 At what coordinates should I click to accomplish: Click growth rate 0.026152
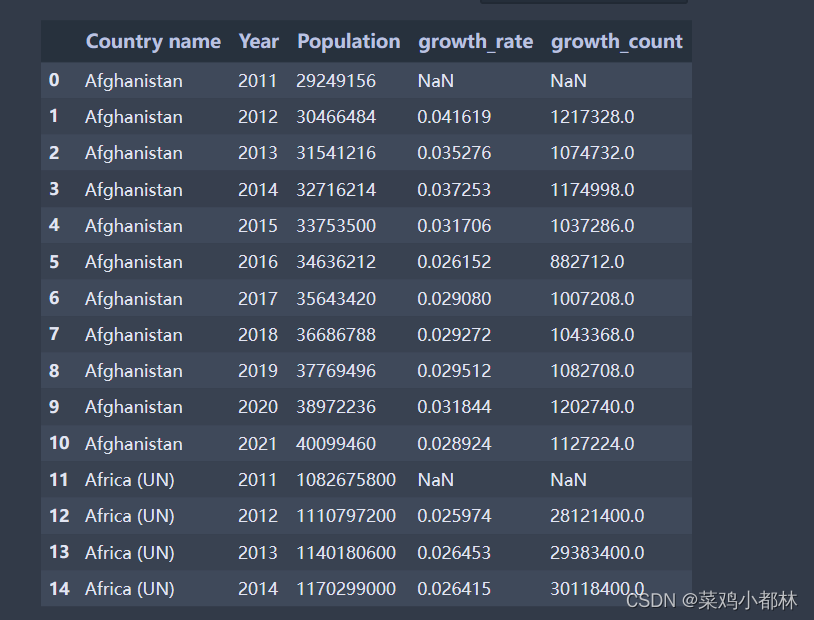(x=454, y=262)
